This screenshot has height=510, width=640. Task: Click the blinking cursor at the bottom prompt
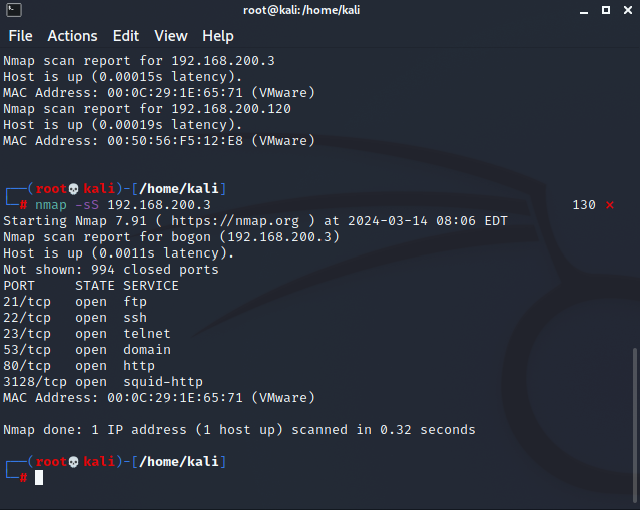39,478
